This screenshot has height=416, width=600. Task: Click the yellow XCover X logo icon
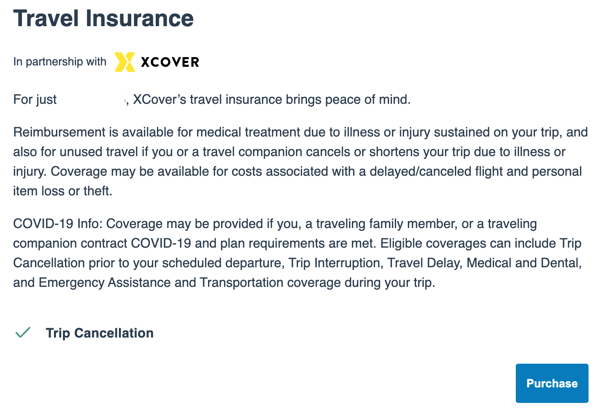(125, 62)
